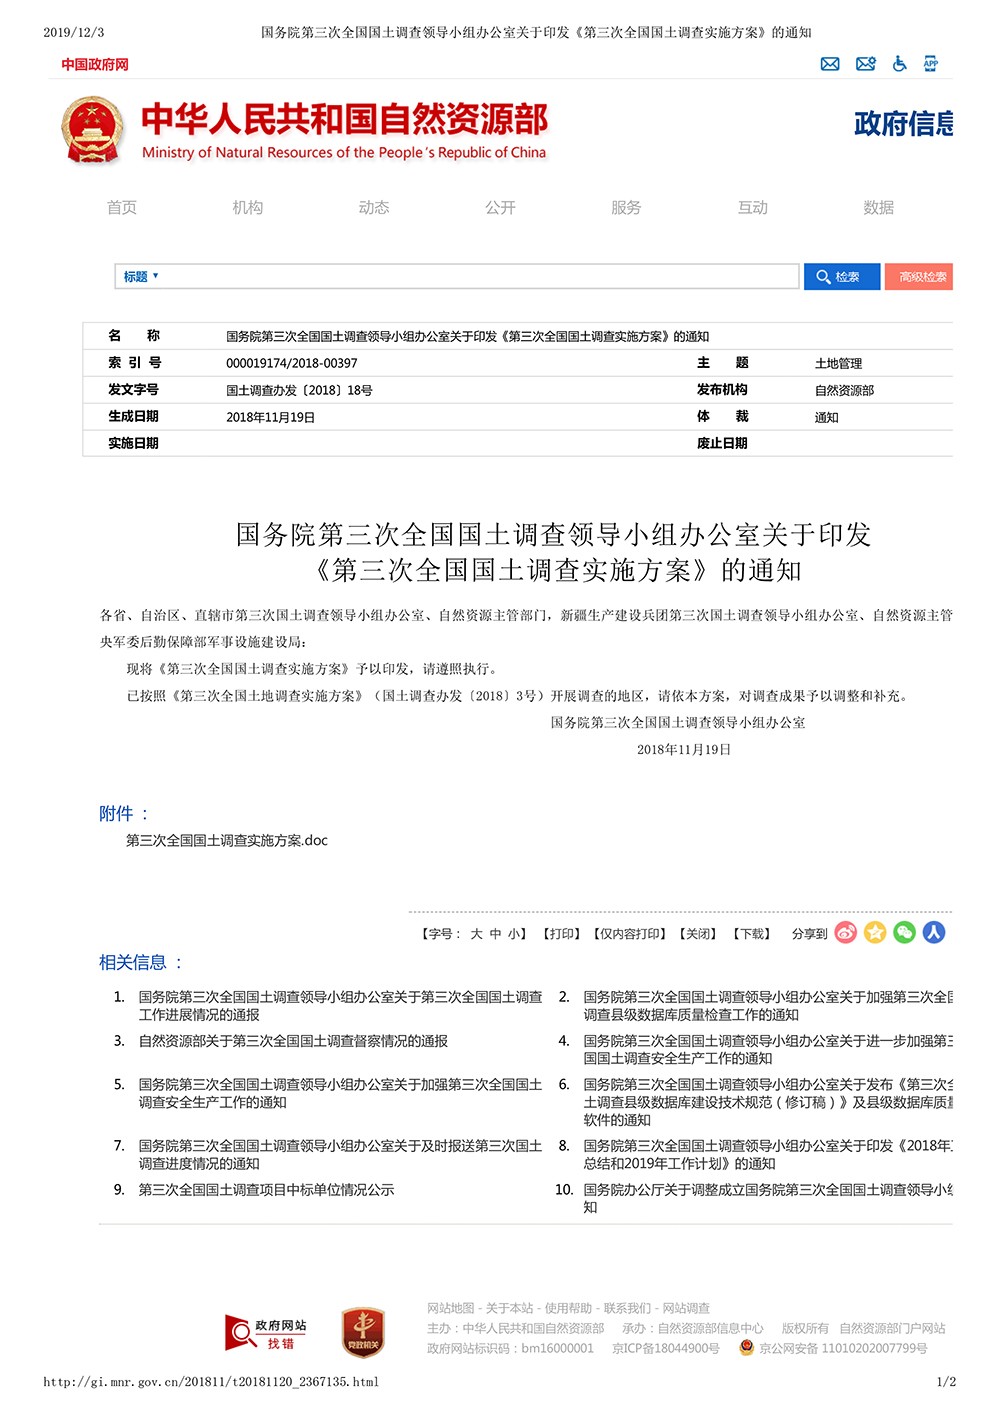Click the 京ICP备18044900号 link
This screenshot has width=1000, height=1415.
666,1348
